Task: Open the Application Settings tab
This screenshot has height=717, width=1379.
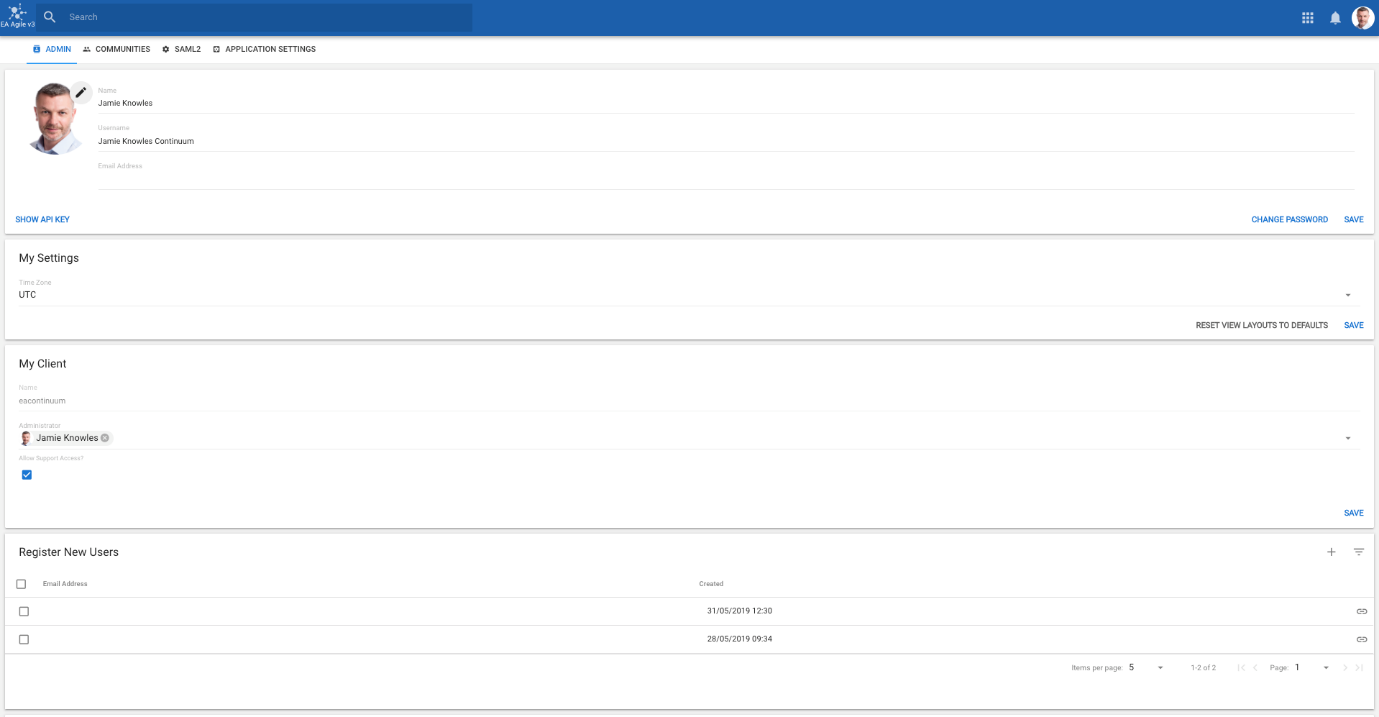Action: (264, 49)
